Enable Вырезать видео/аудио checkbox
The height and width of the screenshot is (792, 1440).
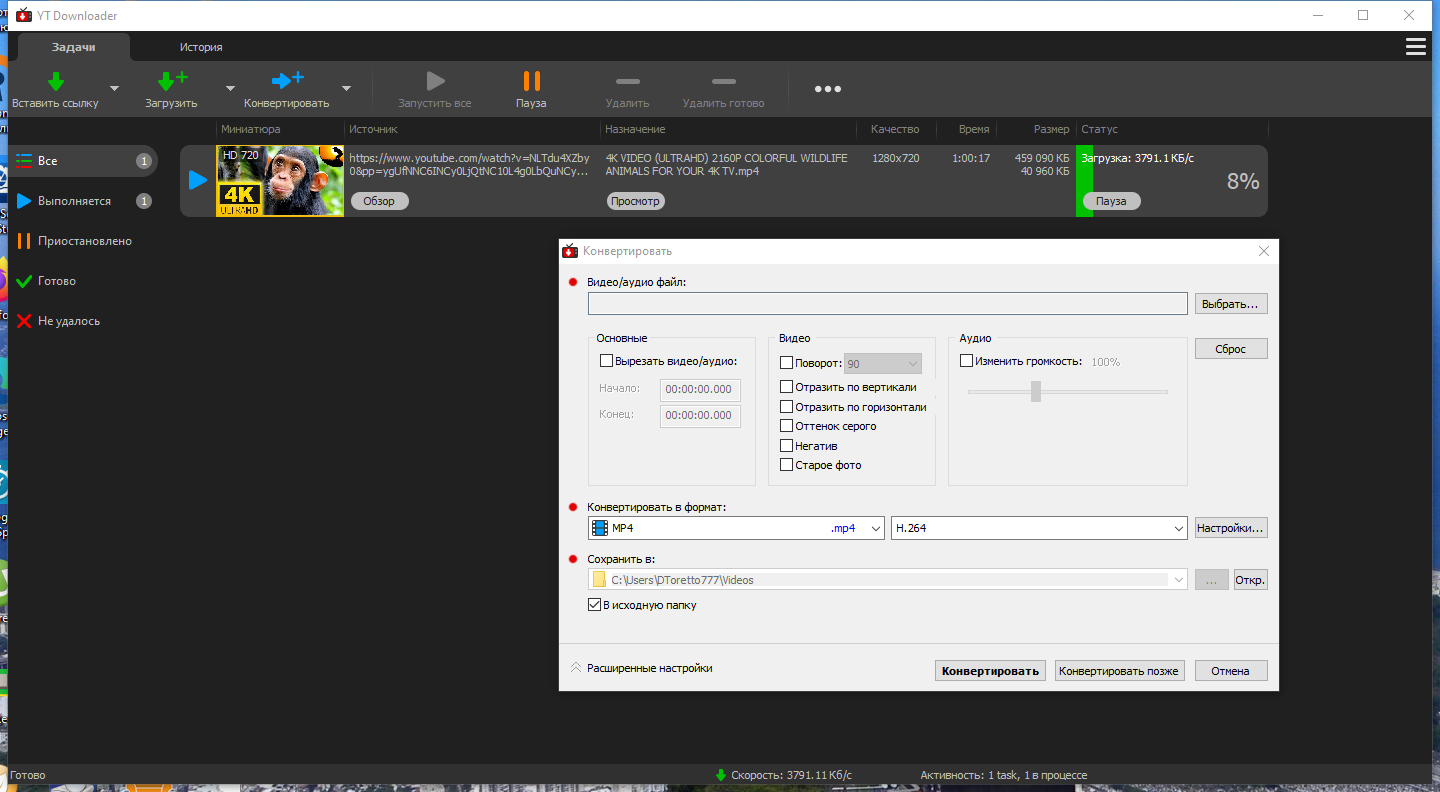click(606, 361)
